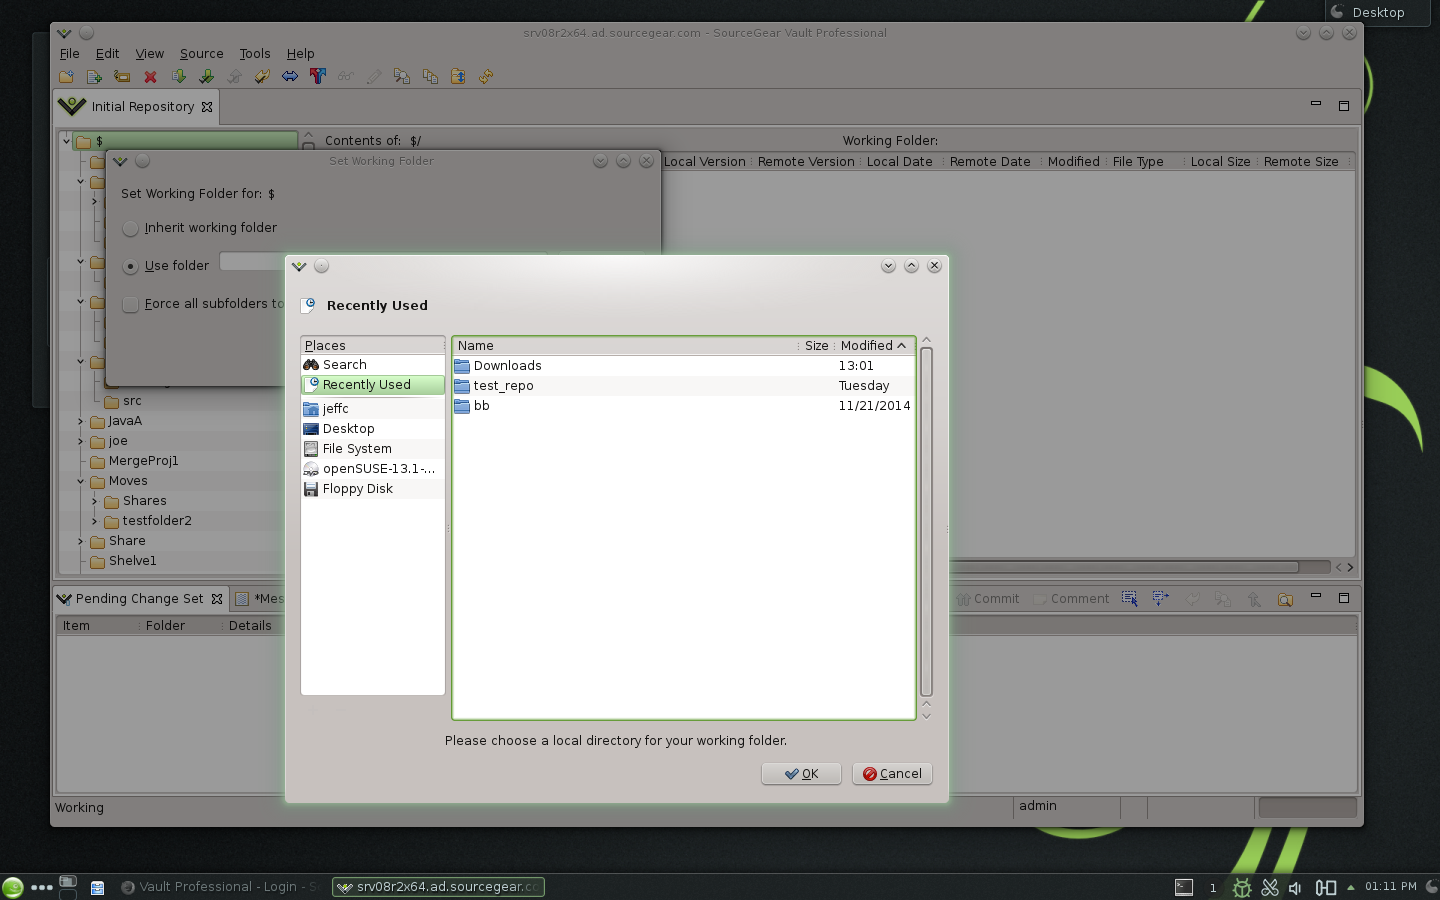Select Search in the Places list
1440x900 pixels.
(x=373, y=365)
